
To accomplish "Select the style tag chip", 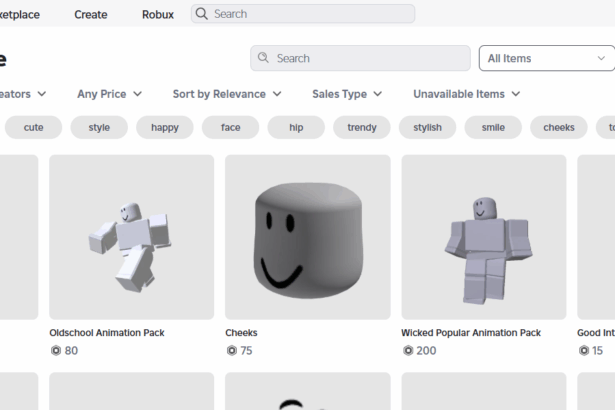I will (x=99, y=128).
